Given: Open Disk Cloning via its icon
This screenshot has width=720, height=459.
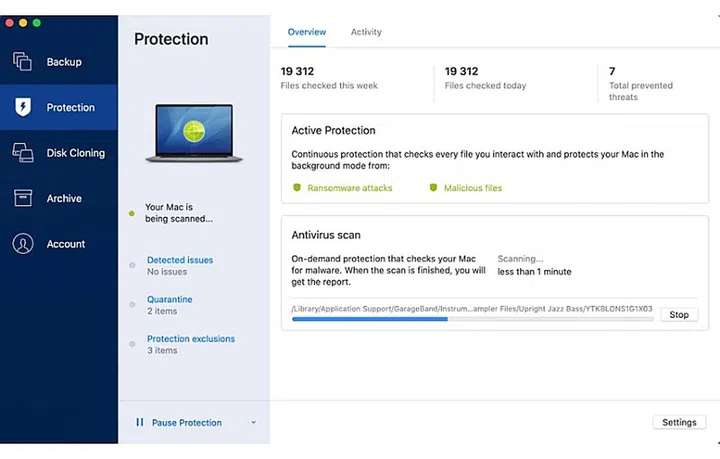Looking at the screenshot, I should click(x=22, y=153).
